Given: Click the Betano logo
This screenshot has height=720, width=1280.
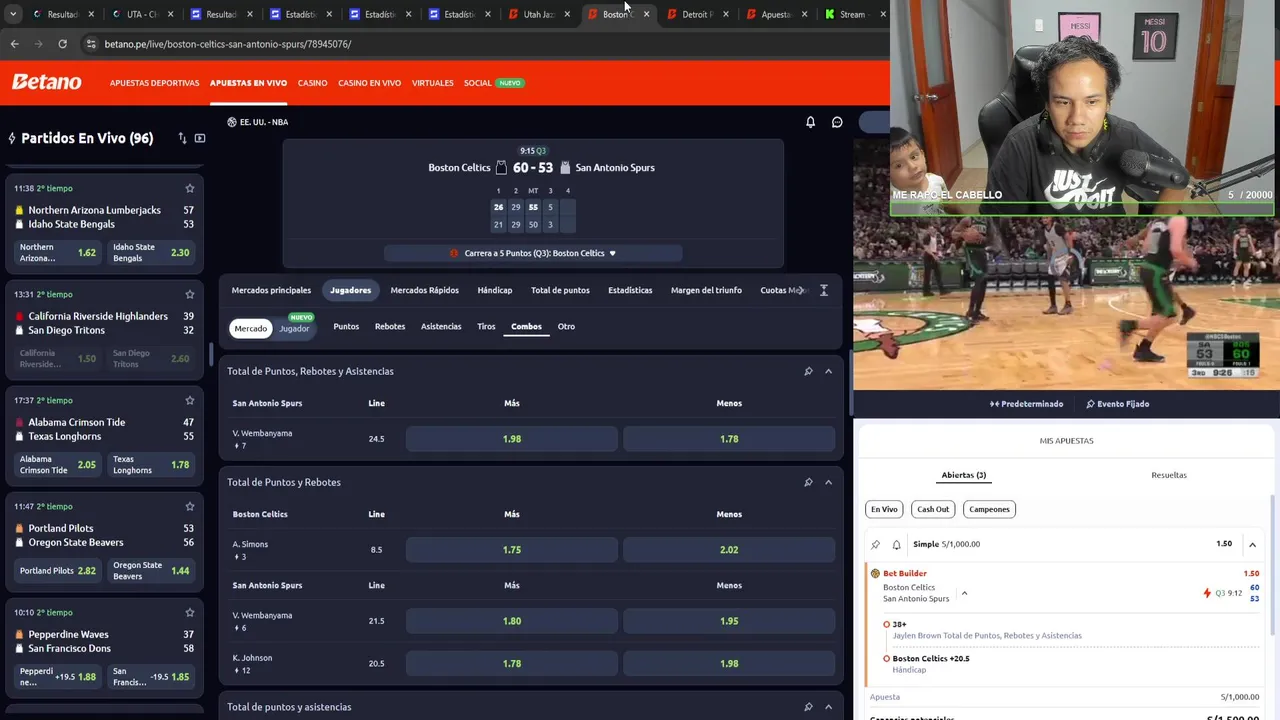Looking at the screenshot, I should pos(47,82).
